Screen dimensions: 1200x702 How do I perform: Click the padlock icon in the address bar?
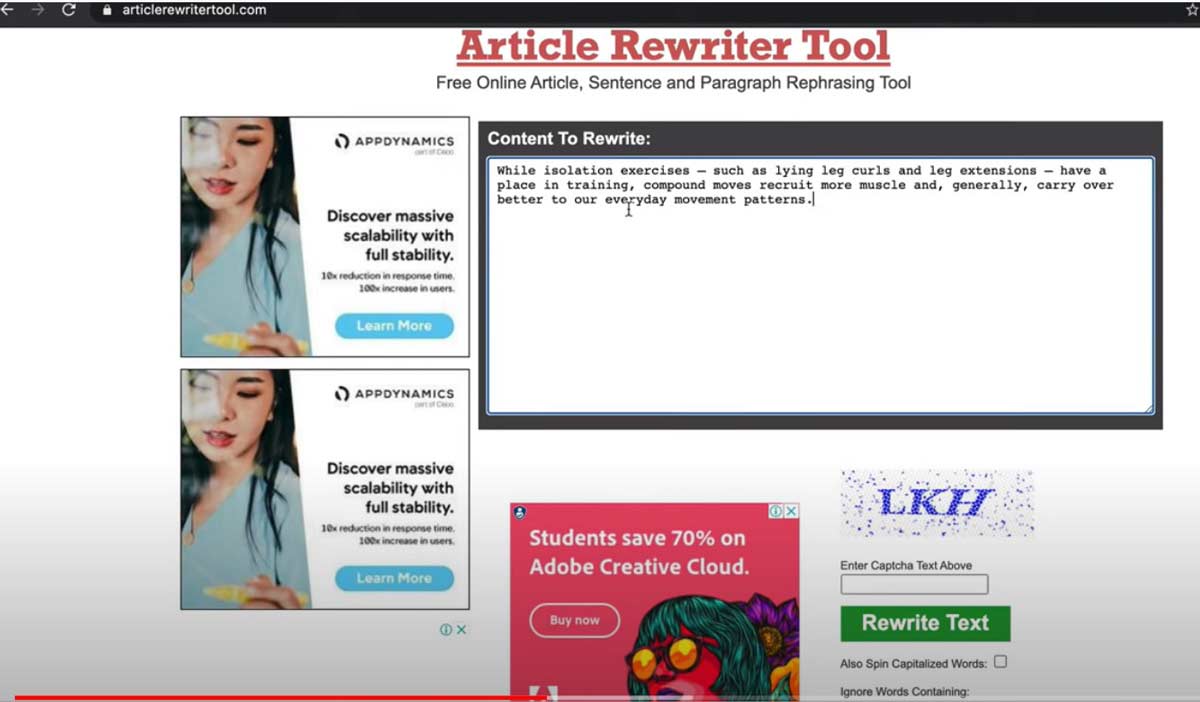(108, 10)
